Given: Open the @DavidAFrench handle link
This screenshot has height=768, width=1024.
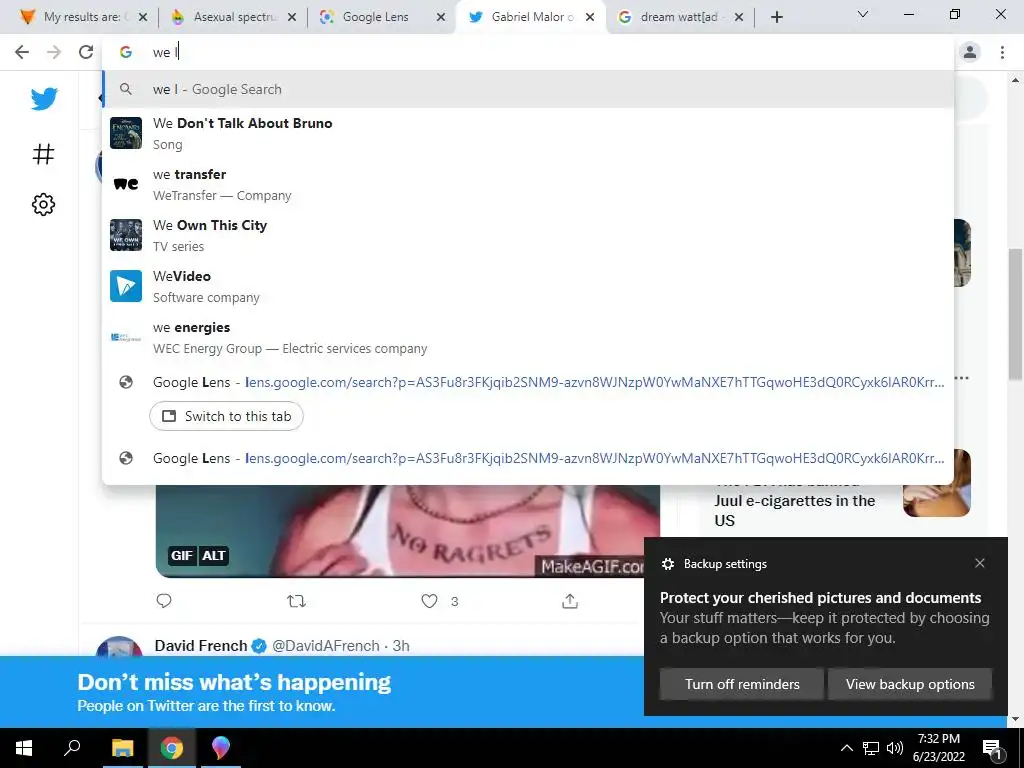Looking at the screenshot, I should pos(325,646).
